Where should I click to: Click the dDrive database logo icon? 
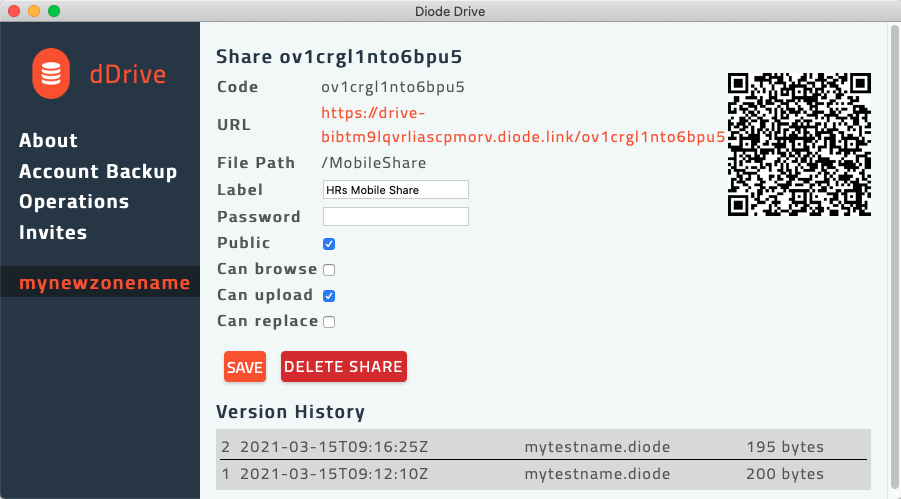click(51, 74)
